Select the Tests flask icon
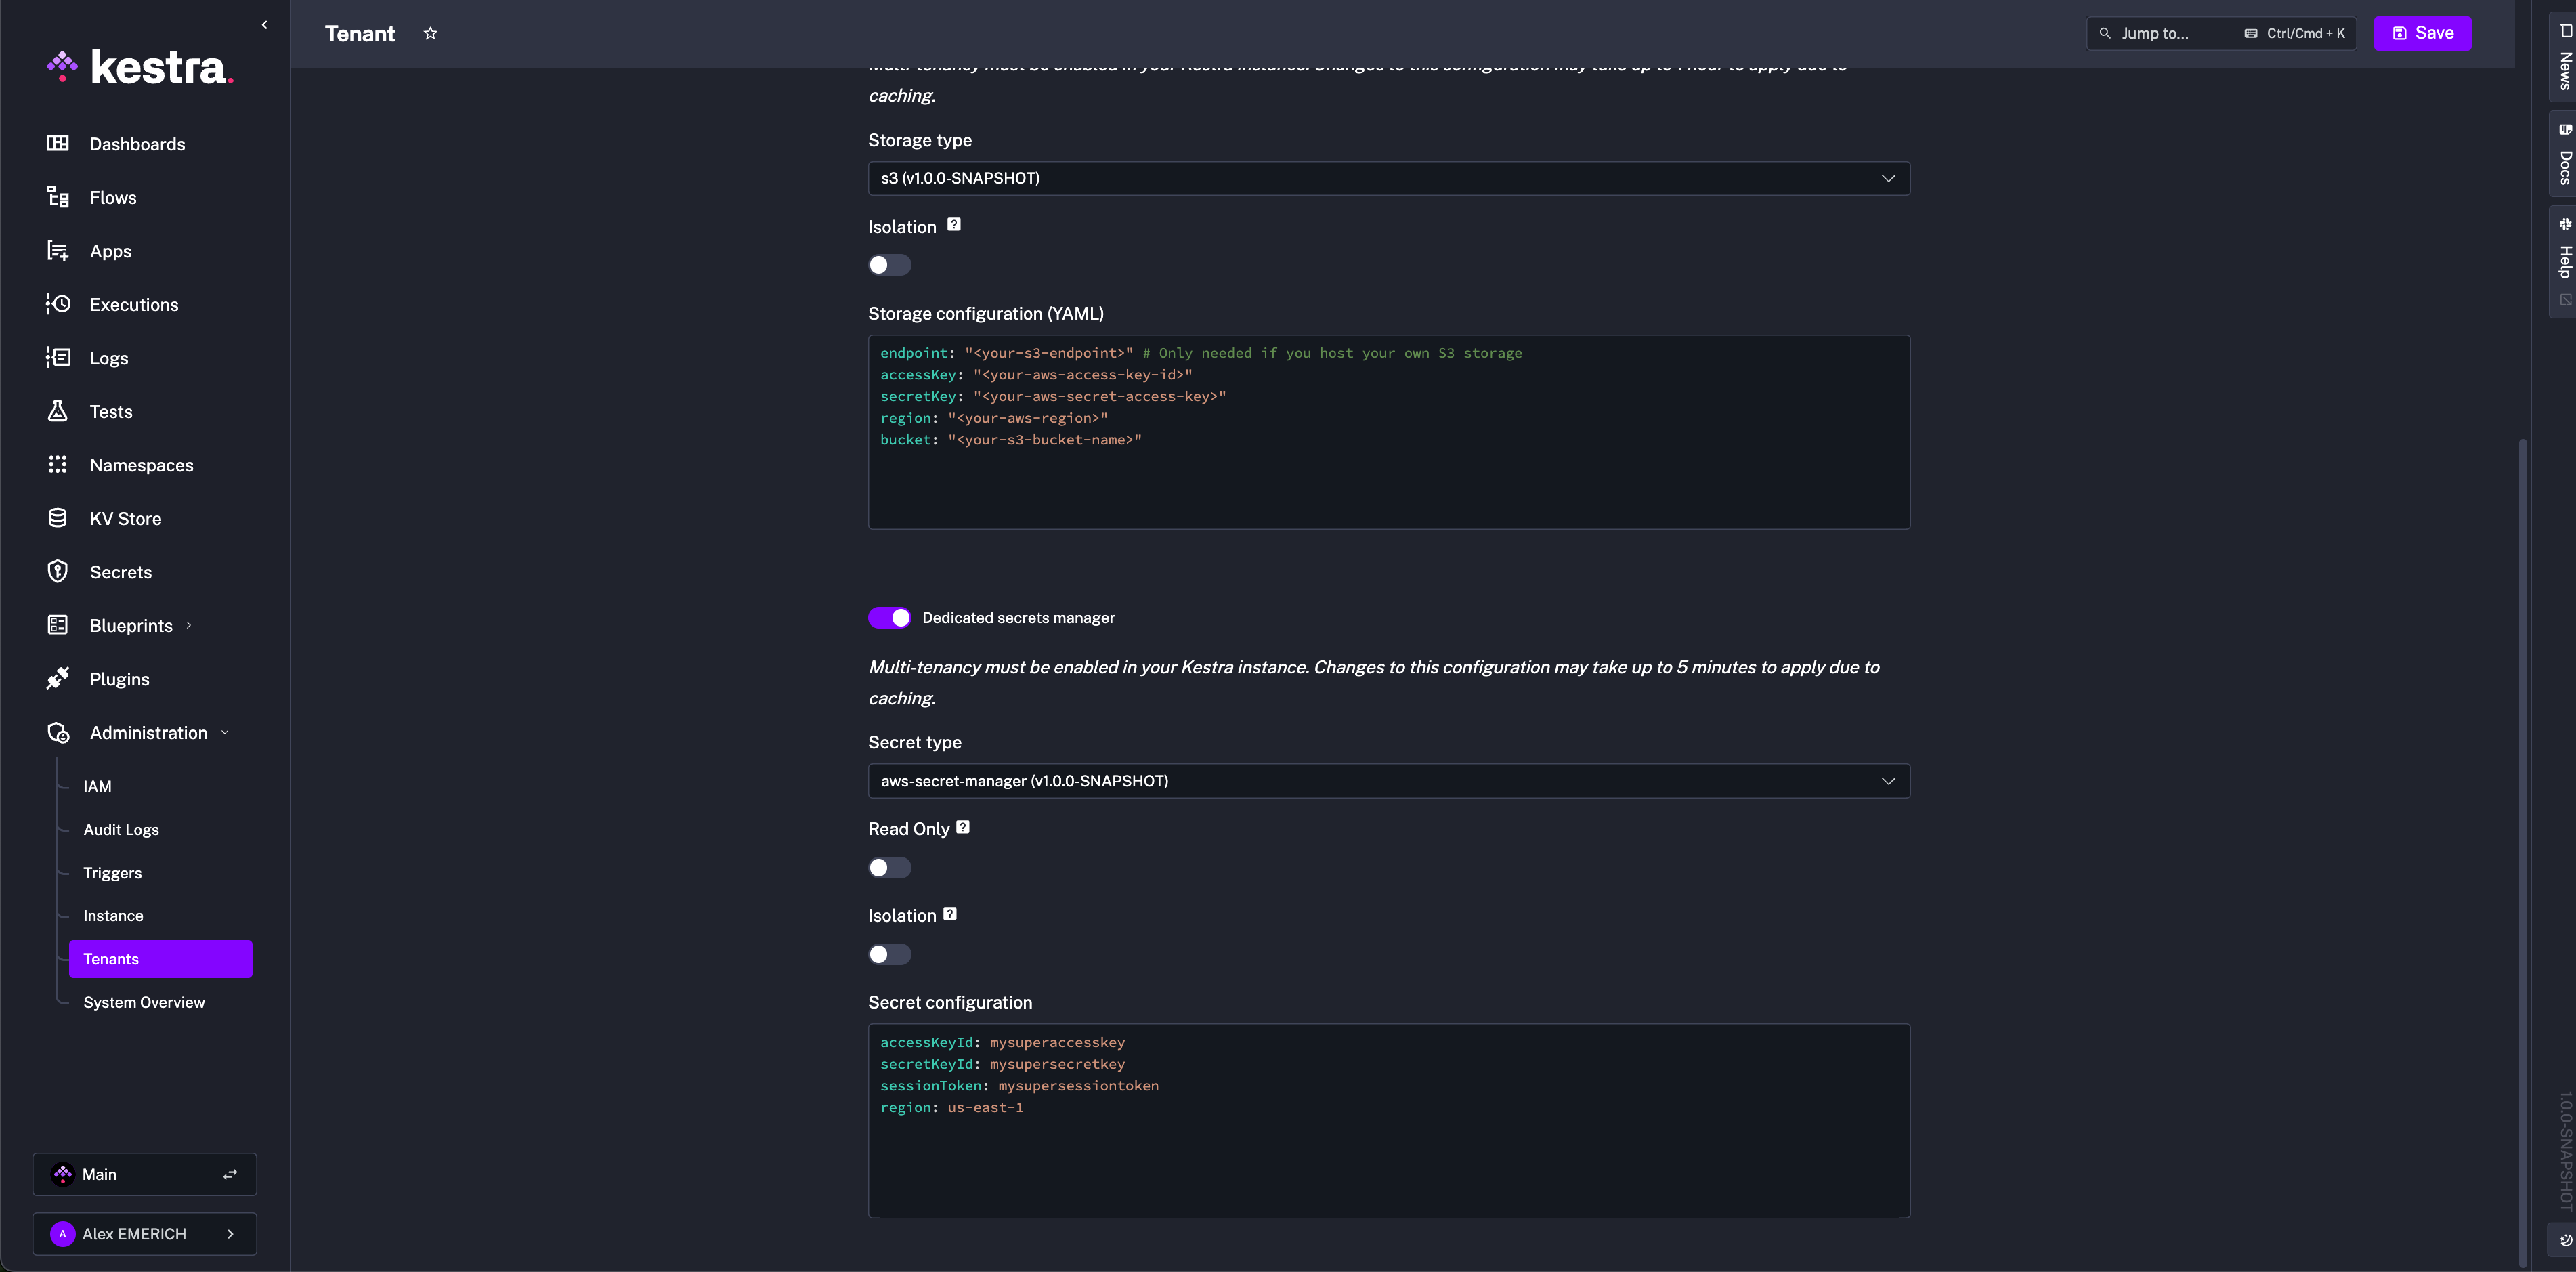The image size is (2576, 1272). click(57, 411)
